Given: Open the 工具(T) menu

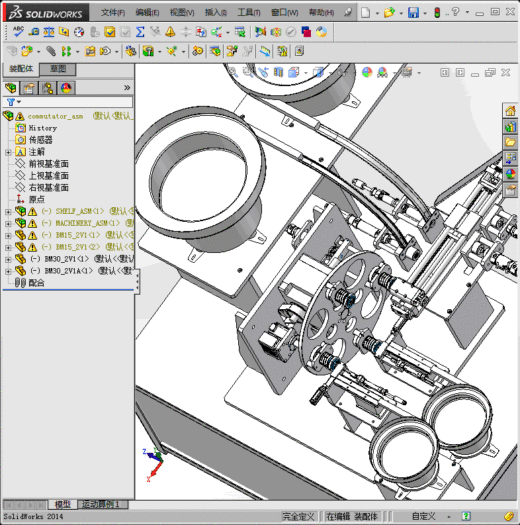Looking at the screenshot, I should (248, 13).
